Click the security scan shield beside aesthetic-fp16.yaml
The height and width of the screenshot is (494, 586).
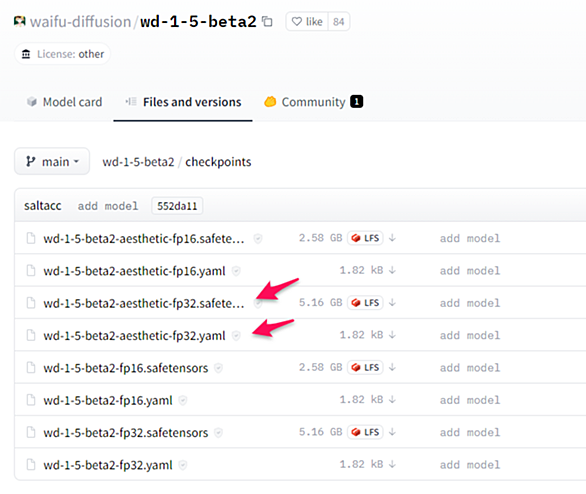point(236,271)
